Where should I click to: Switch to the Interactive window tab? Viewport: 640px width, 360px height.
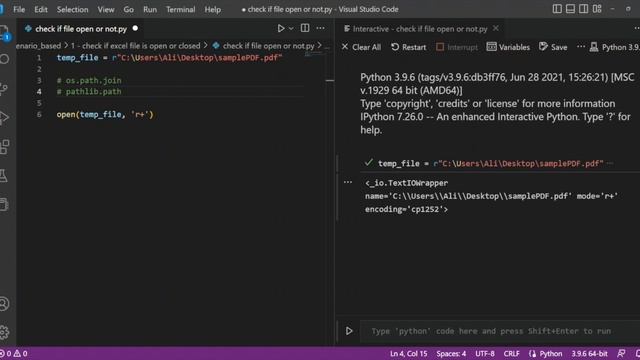pyautogui.click(x=420, y=29)
